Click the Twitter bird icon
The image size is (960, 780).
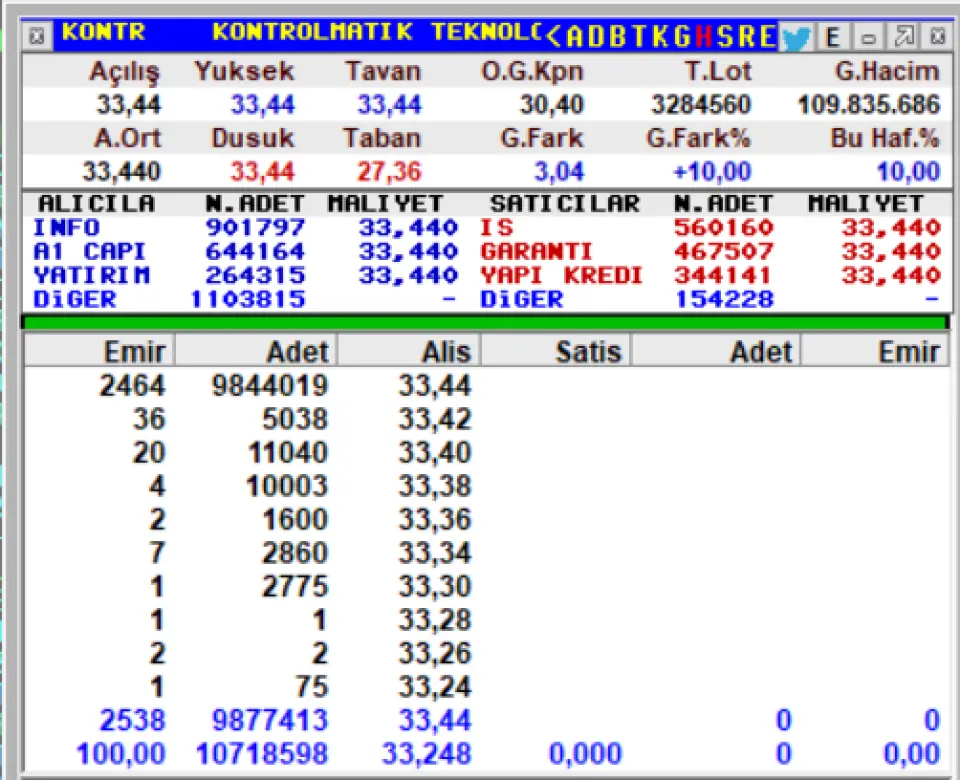click(x=796, y=37)
